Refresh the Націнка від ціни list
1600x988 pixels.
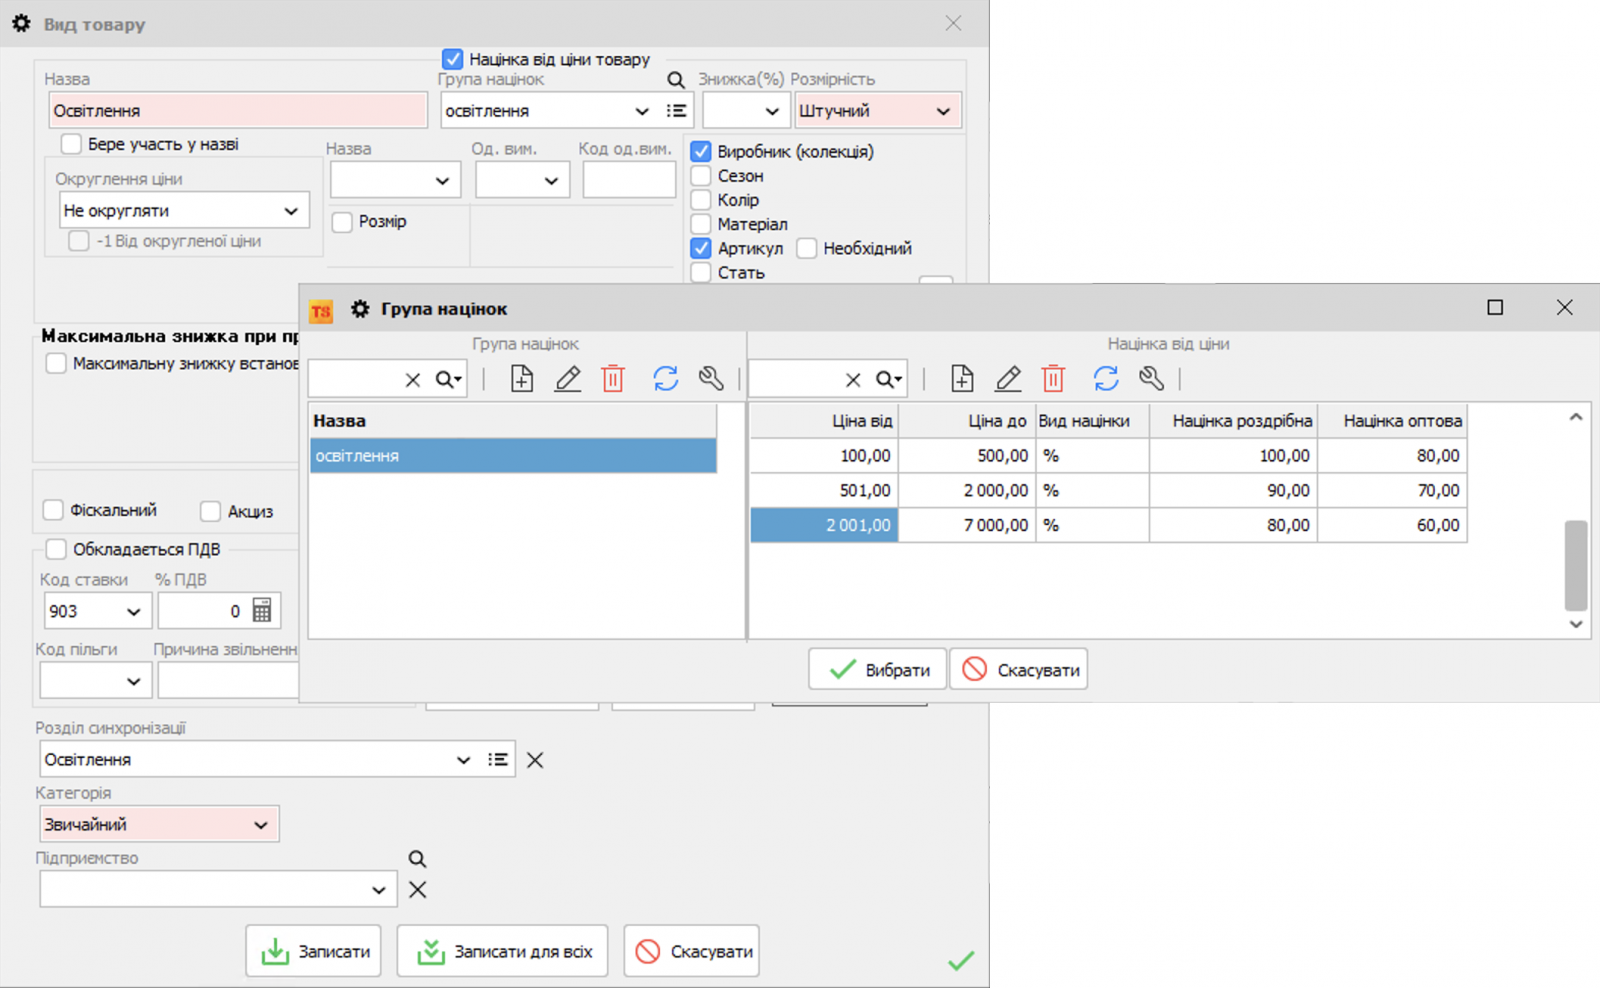click(x=1106, y=379)
